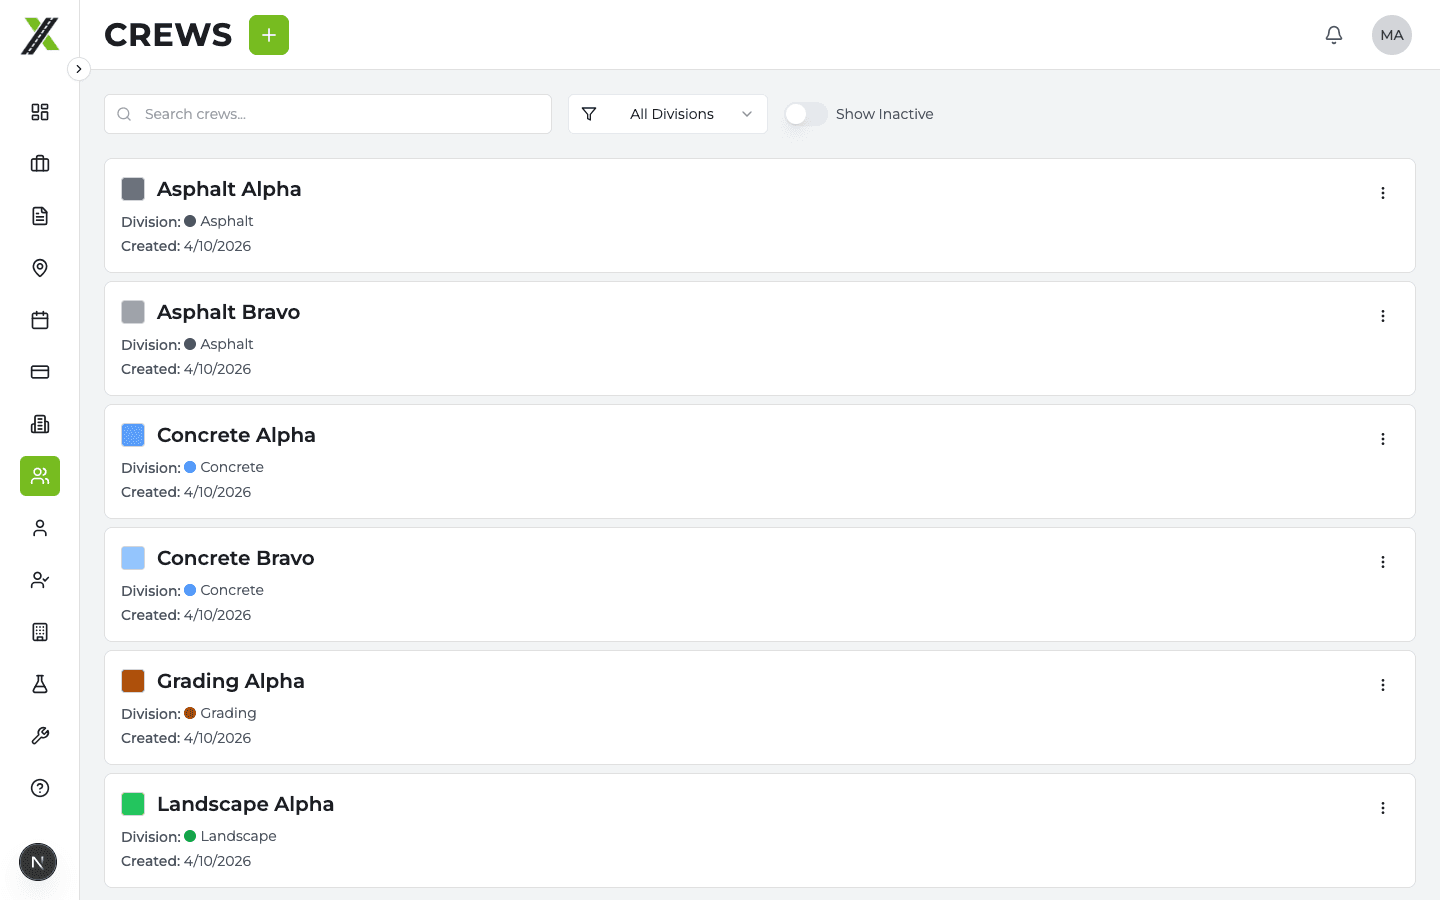Viewport: 1440px width, 900px height.
Task: Focus the Search crews input field
Action: [328, 114]
